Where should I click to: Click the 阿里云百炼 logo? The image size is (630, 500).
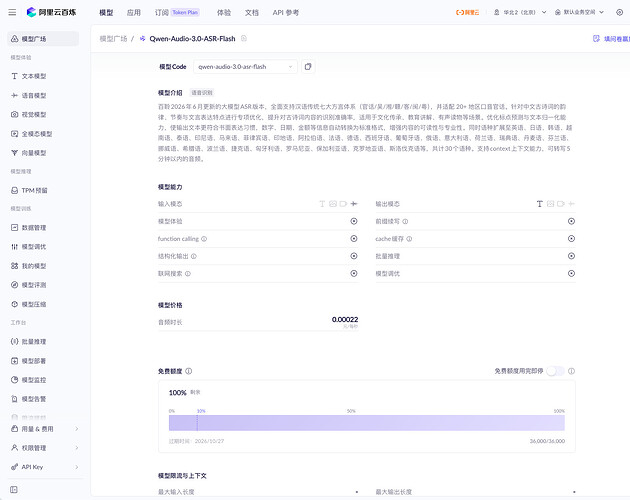pos(51,12)
